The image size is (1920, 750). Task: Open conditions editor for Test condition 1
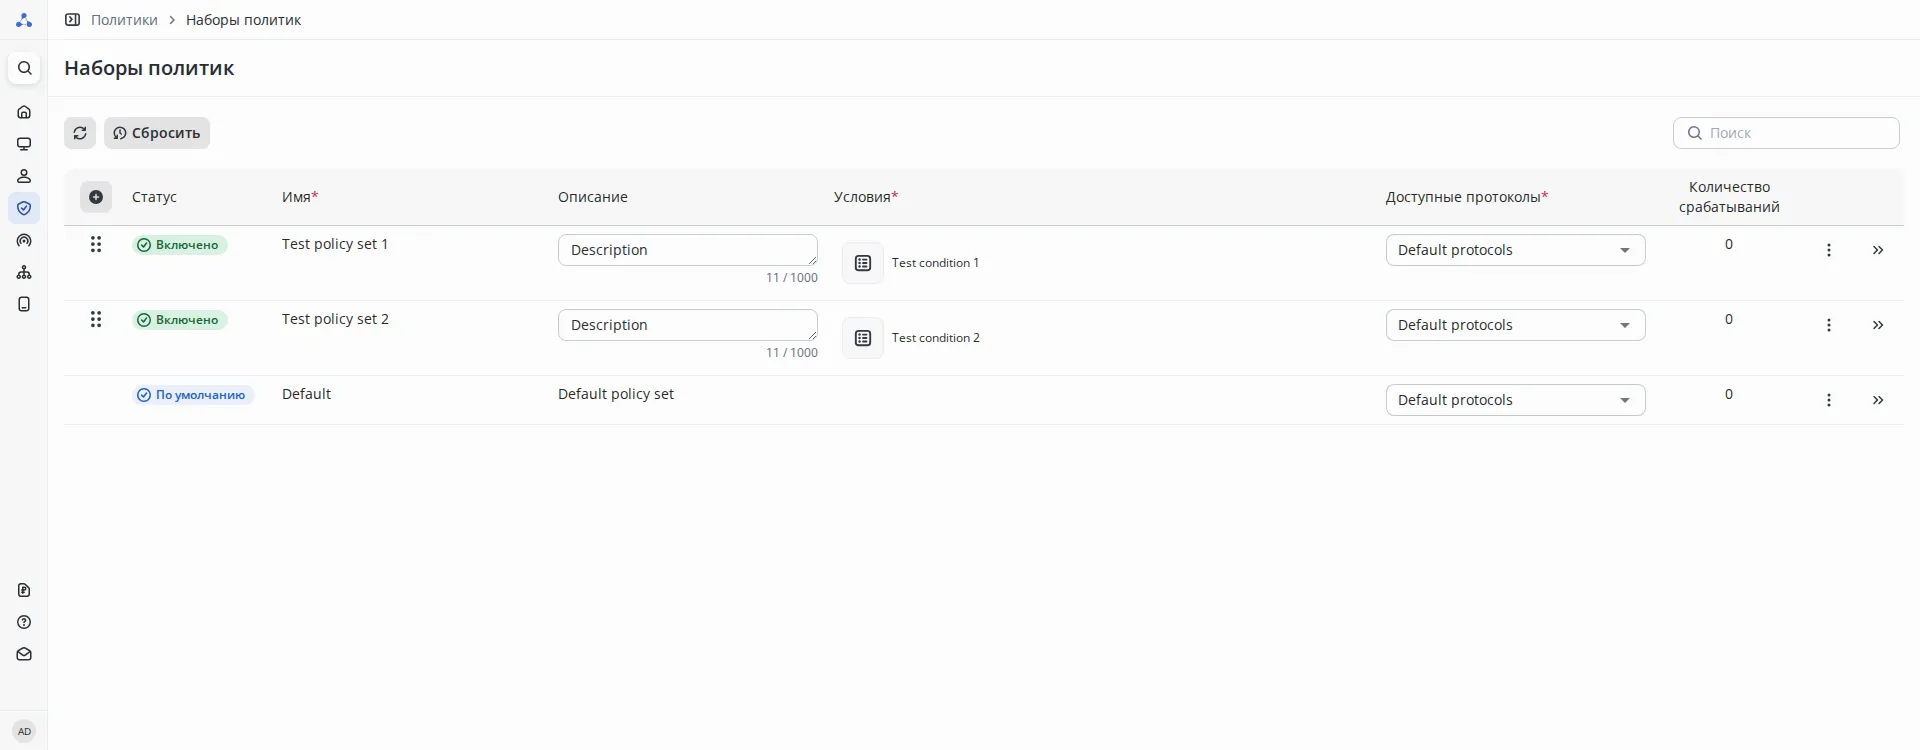863,263
